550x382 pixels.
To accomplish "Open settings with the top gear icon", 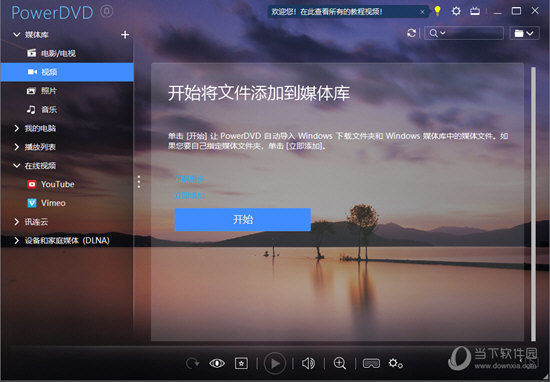I will pos(456,11).
